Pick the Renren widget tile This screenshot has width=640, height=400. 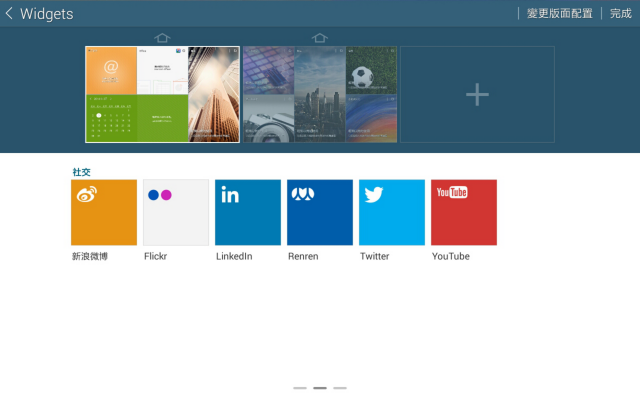tap(320, 212)
